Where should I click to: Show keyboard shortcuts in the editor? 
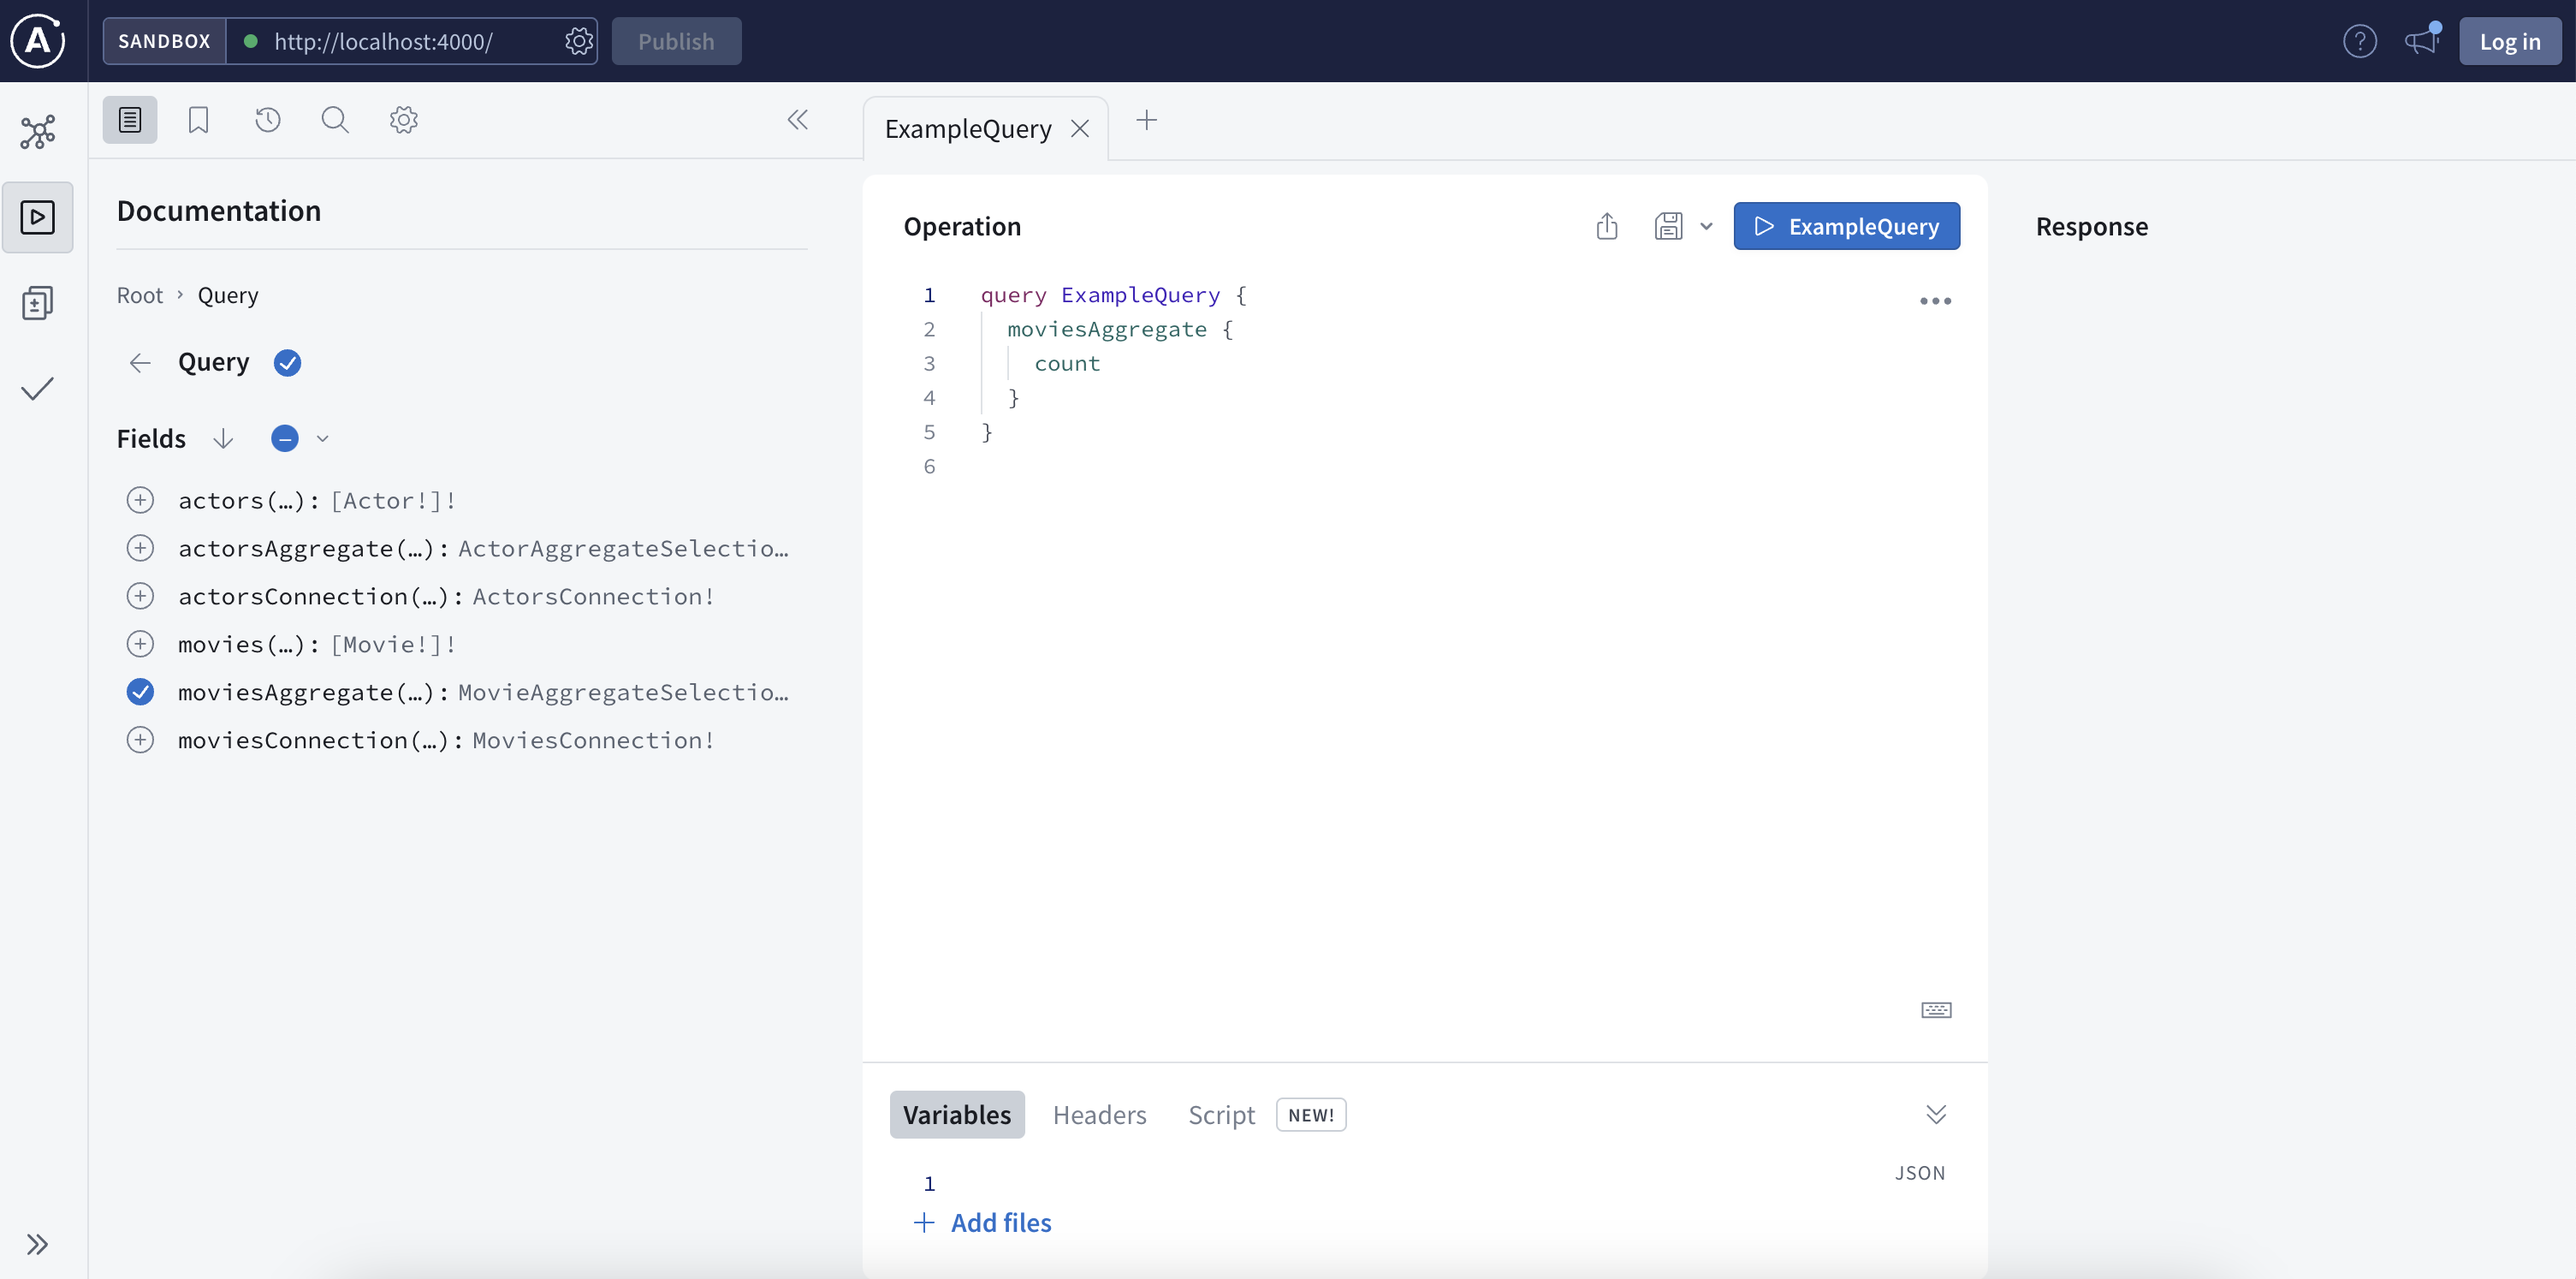click(x=1935, y=1010)
